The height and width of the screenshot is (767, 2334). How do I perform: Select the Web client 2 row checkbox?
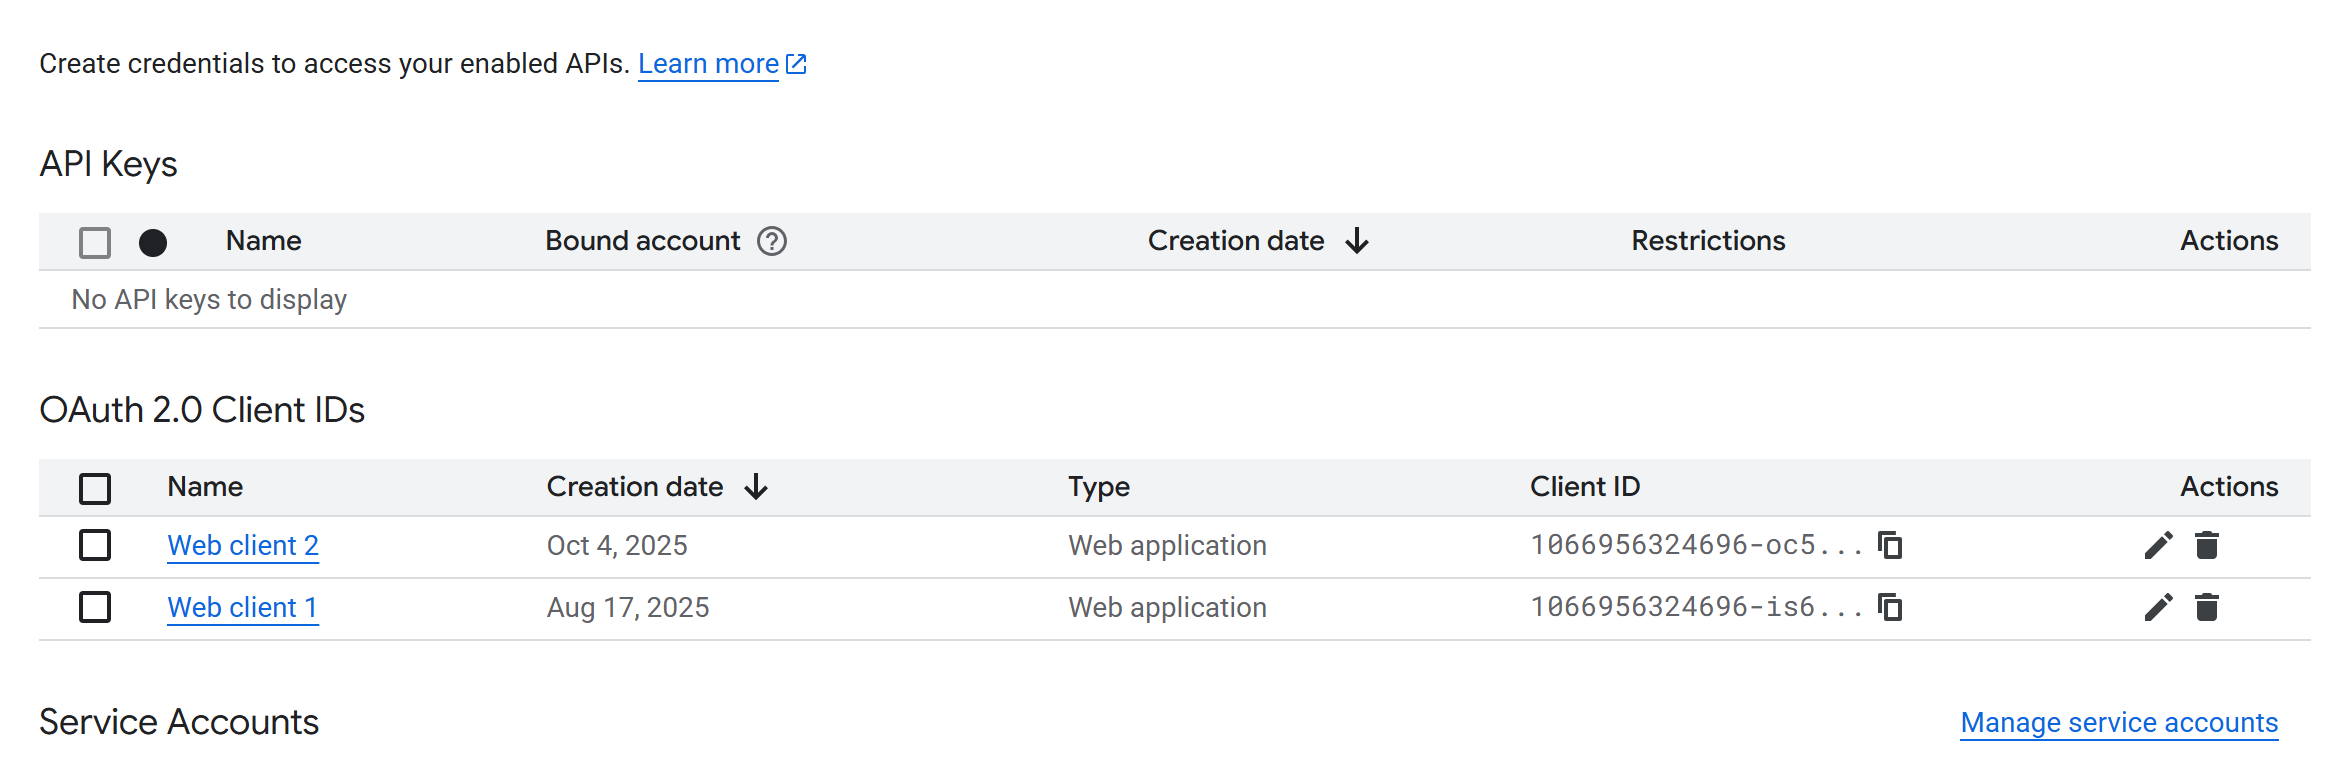(x=95, y=545)
